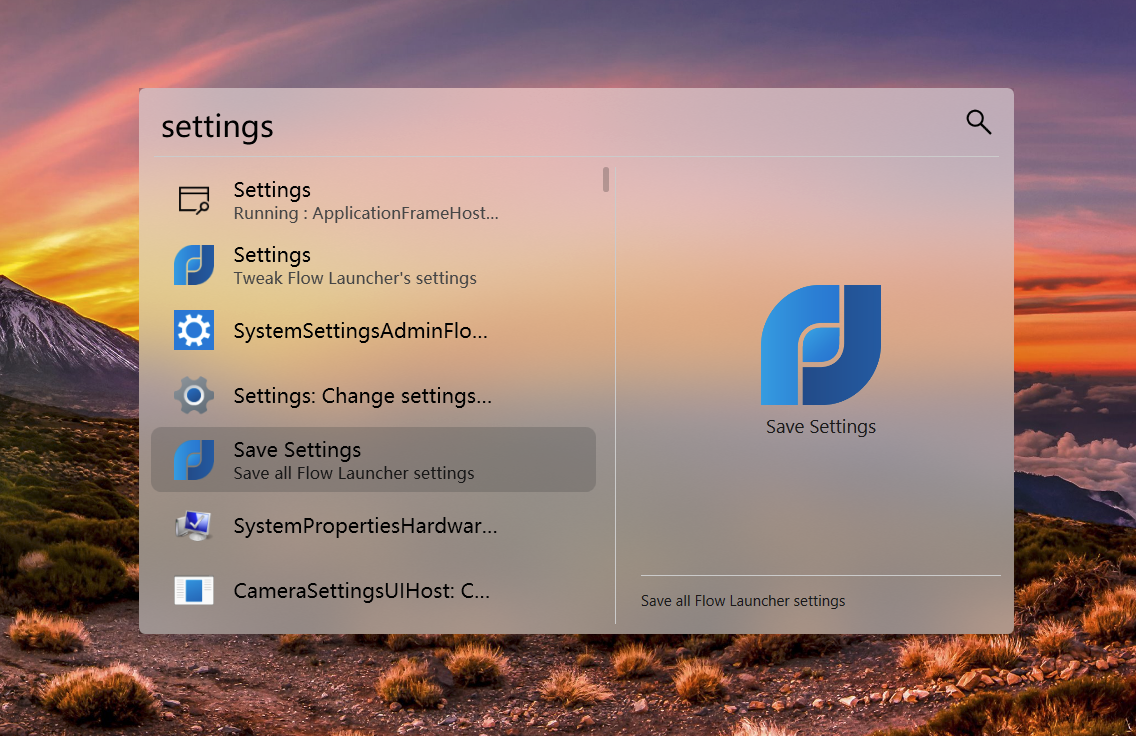Select "Settings: Change settings..." result
The image size is (1136, 736).
[x=373, y=396]
